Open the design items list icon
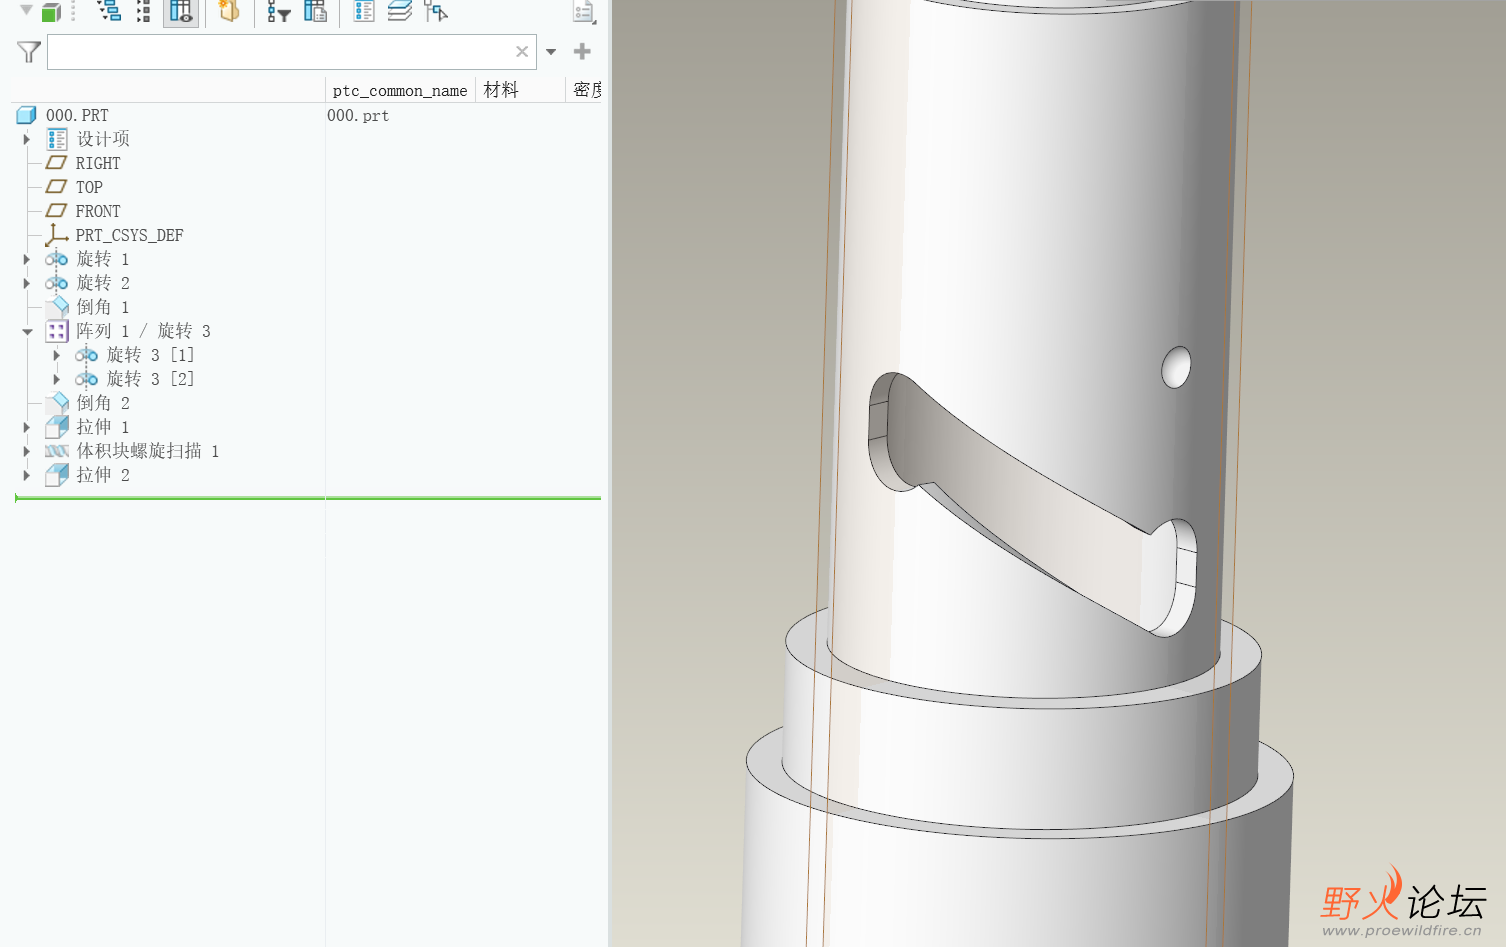This screenshot has width=1506, height=947. 364,11
